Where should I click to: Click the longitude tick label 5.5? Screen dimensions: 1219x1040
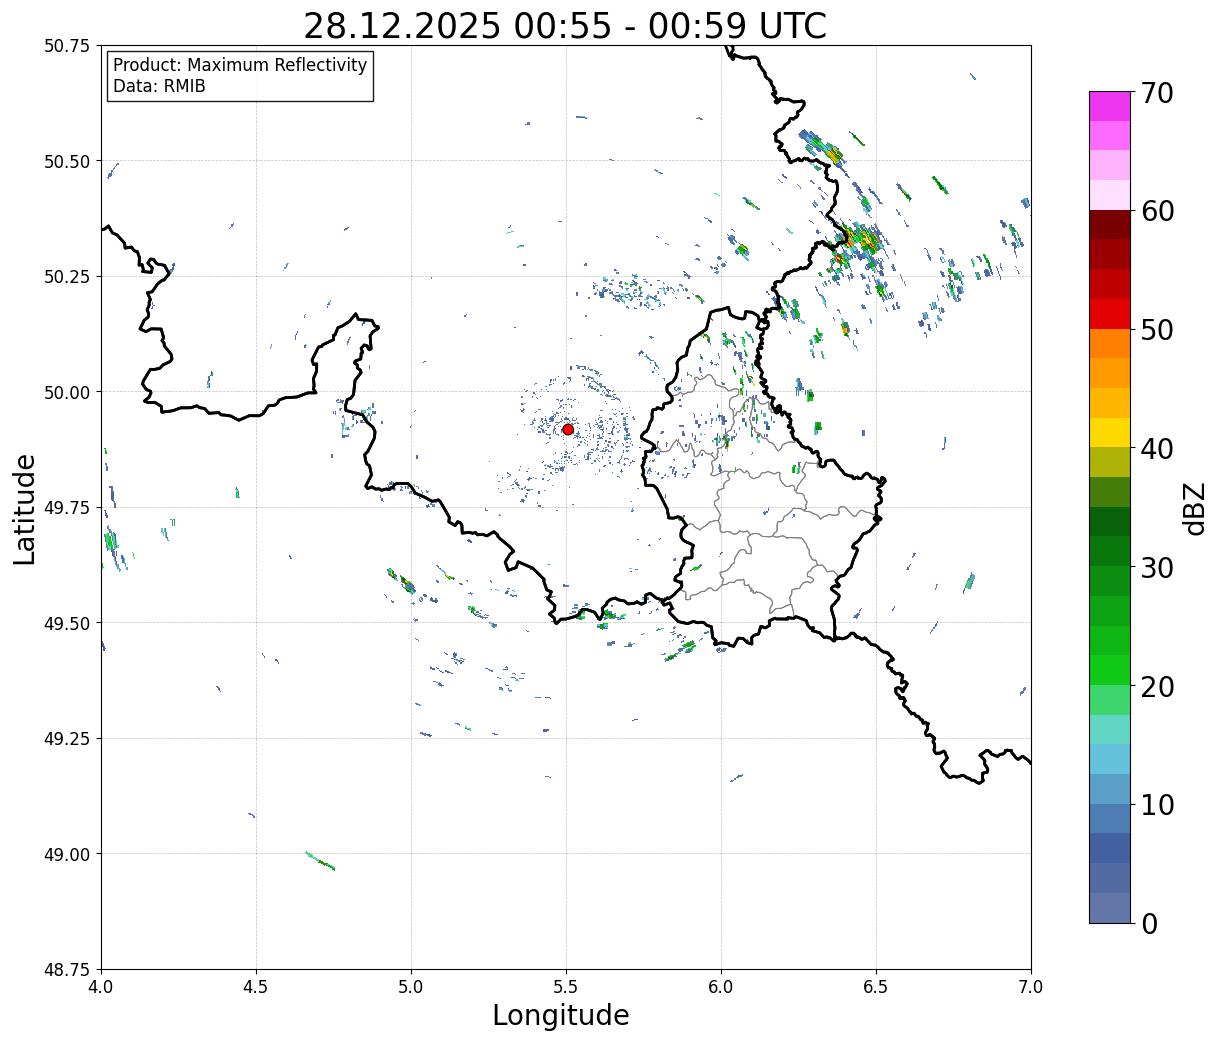tap(566, 987)
